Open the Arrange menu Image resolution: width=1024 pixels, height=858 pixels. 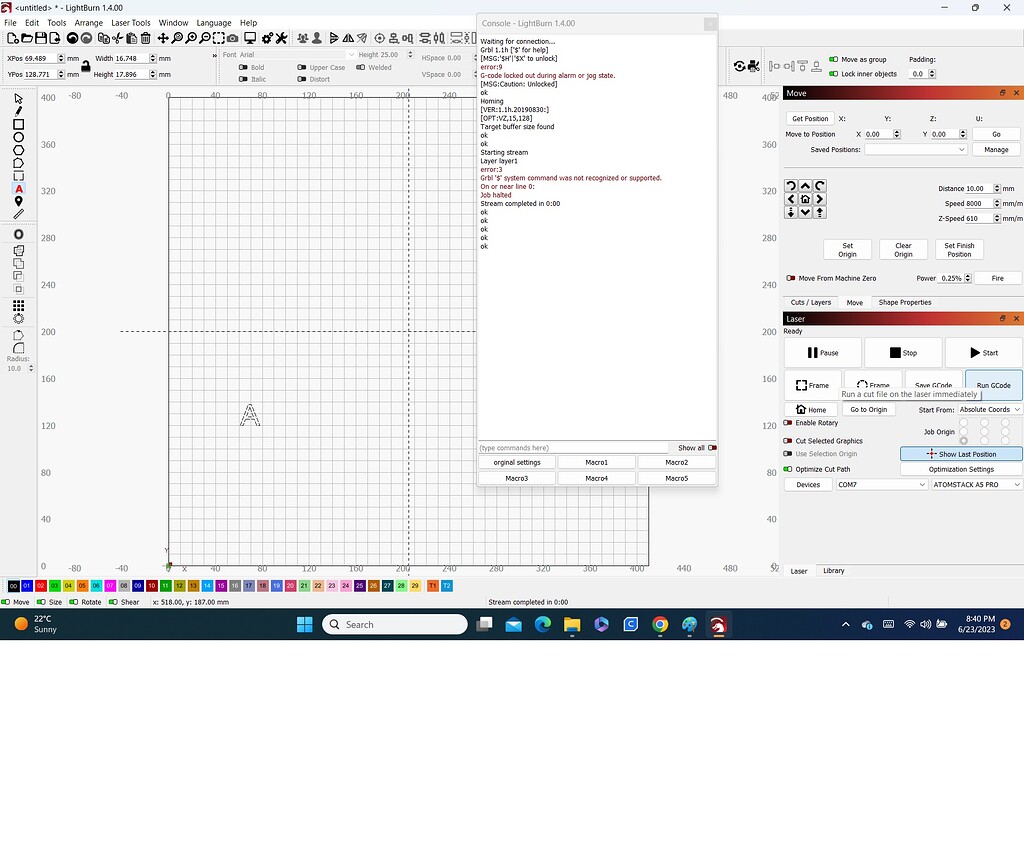(88, 22)
